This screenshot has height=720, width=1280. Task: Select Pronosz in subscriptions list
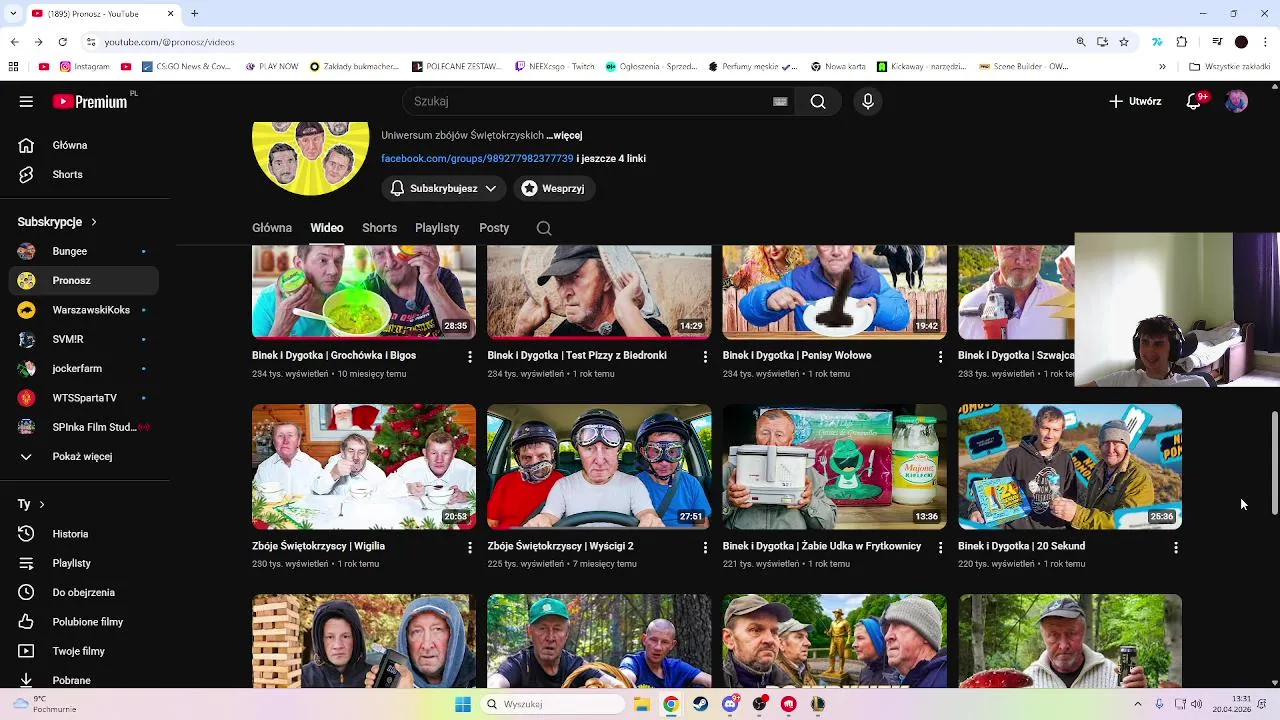pos(84,280)
